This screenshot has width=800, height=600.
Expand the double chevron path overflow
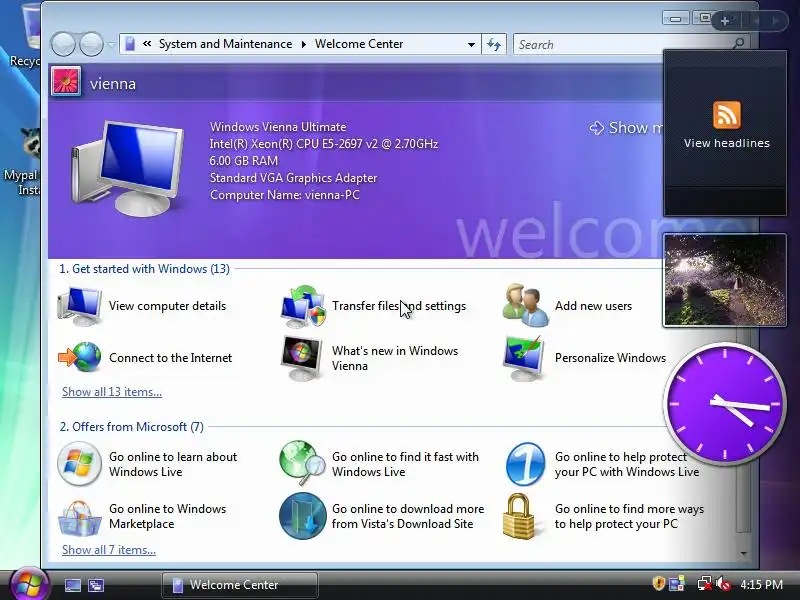point(147,44)
